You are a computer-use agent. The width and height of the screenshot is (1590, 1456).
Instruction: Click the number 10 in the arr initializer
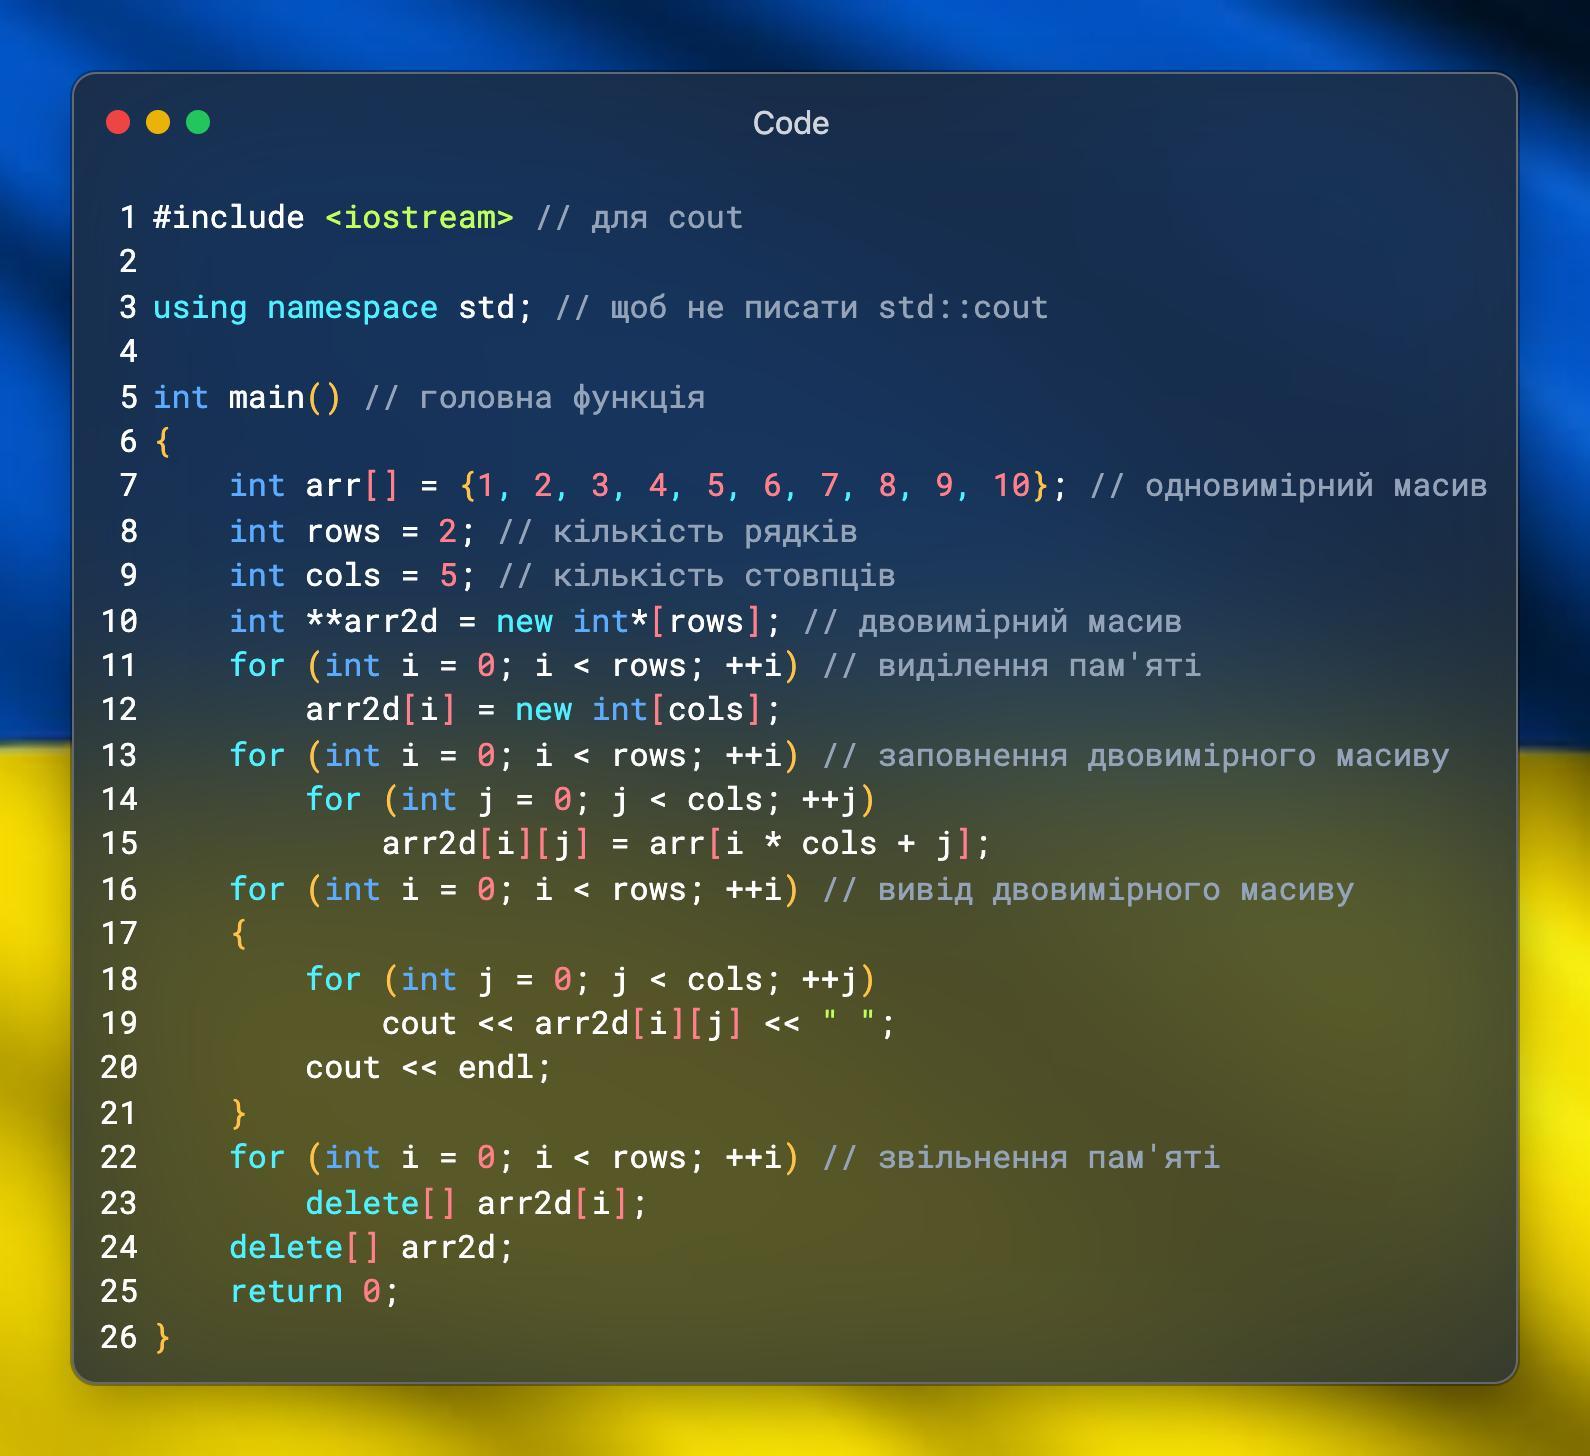(x=1011, y=485)
